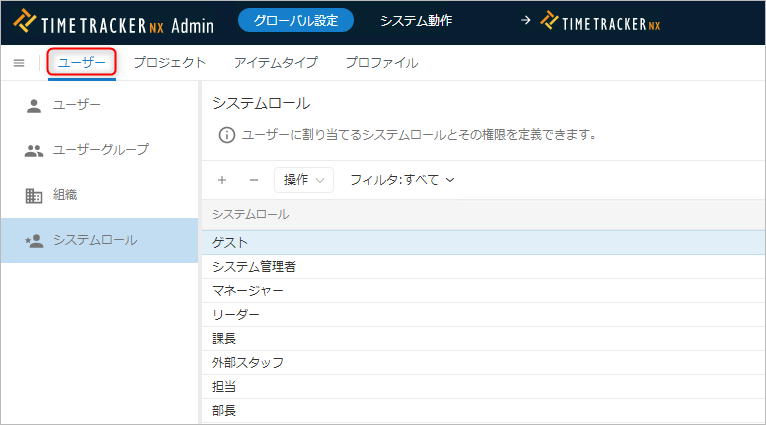Click the 組織 building icon
Screen dimensions: 766x425
tap(33, 195)
